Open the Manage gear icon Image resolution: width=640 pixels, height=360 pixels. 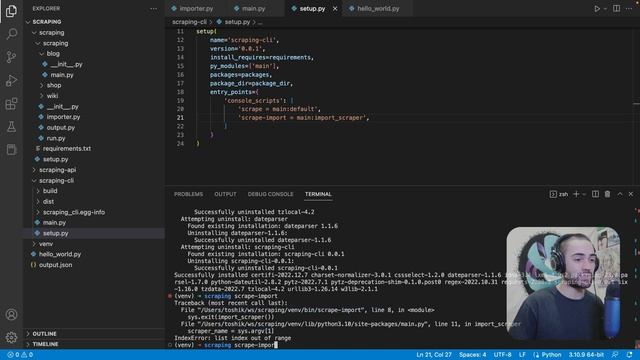pyautogui.click(x=11, y=337)
